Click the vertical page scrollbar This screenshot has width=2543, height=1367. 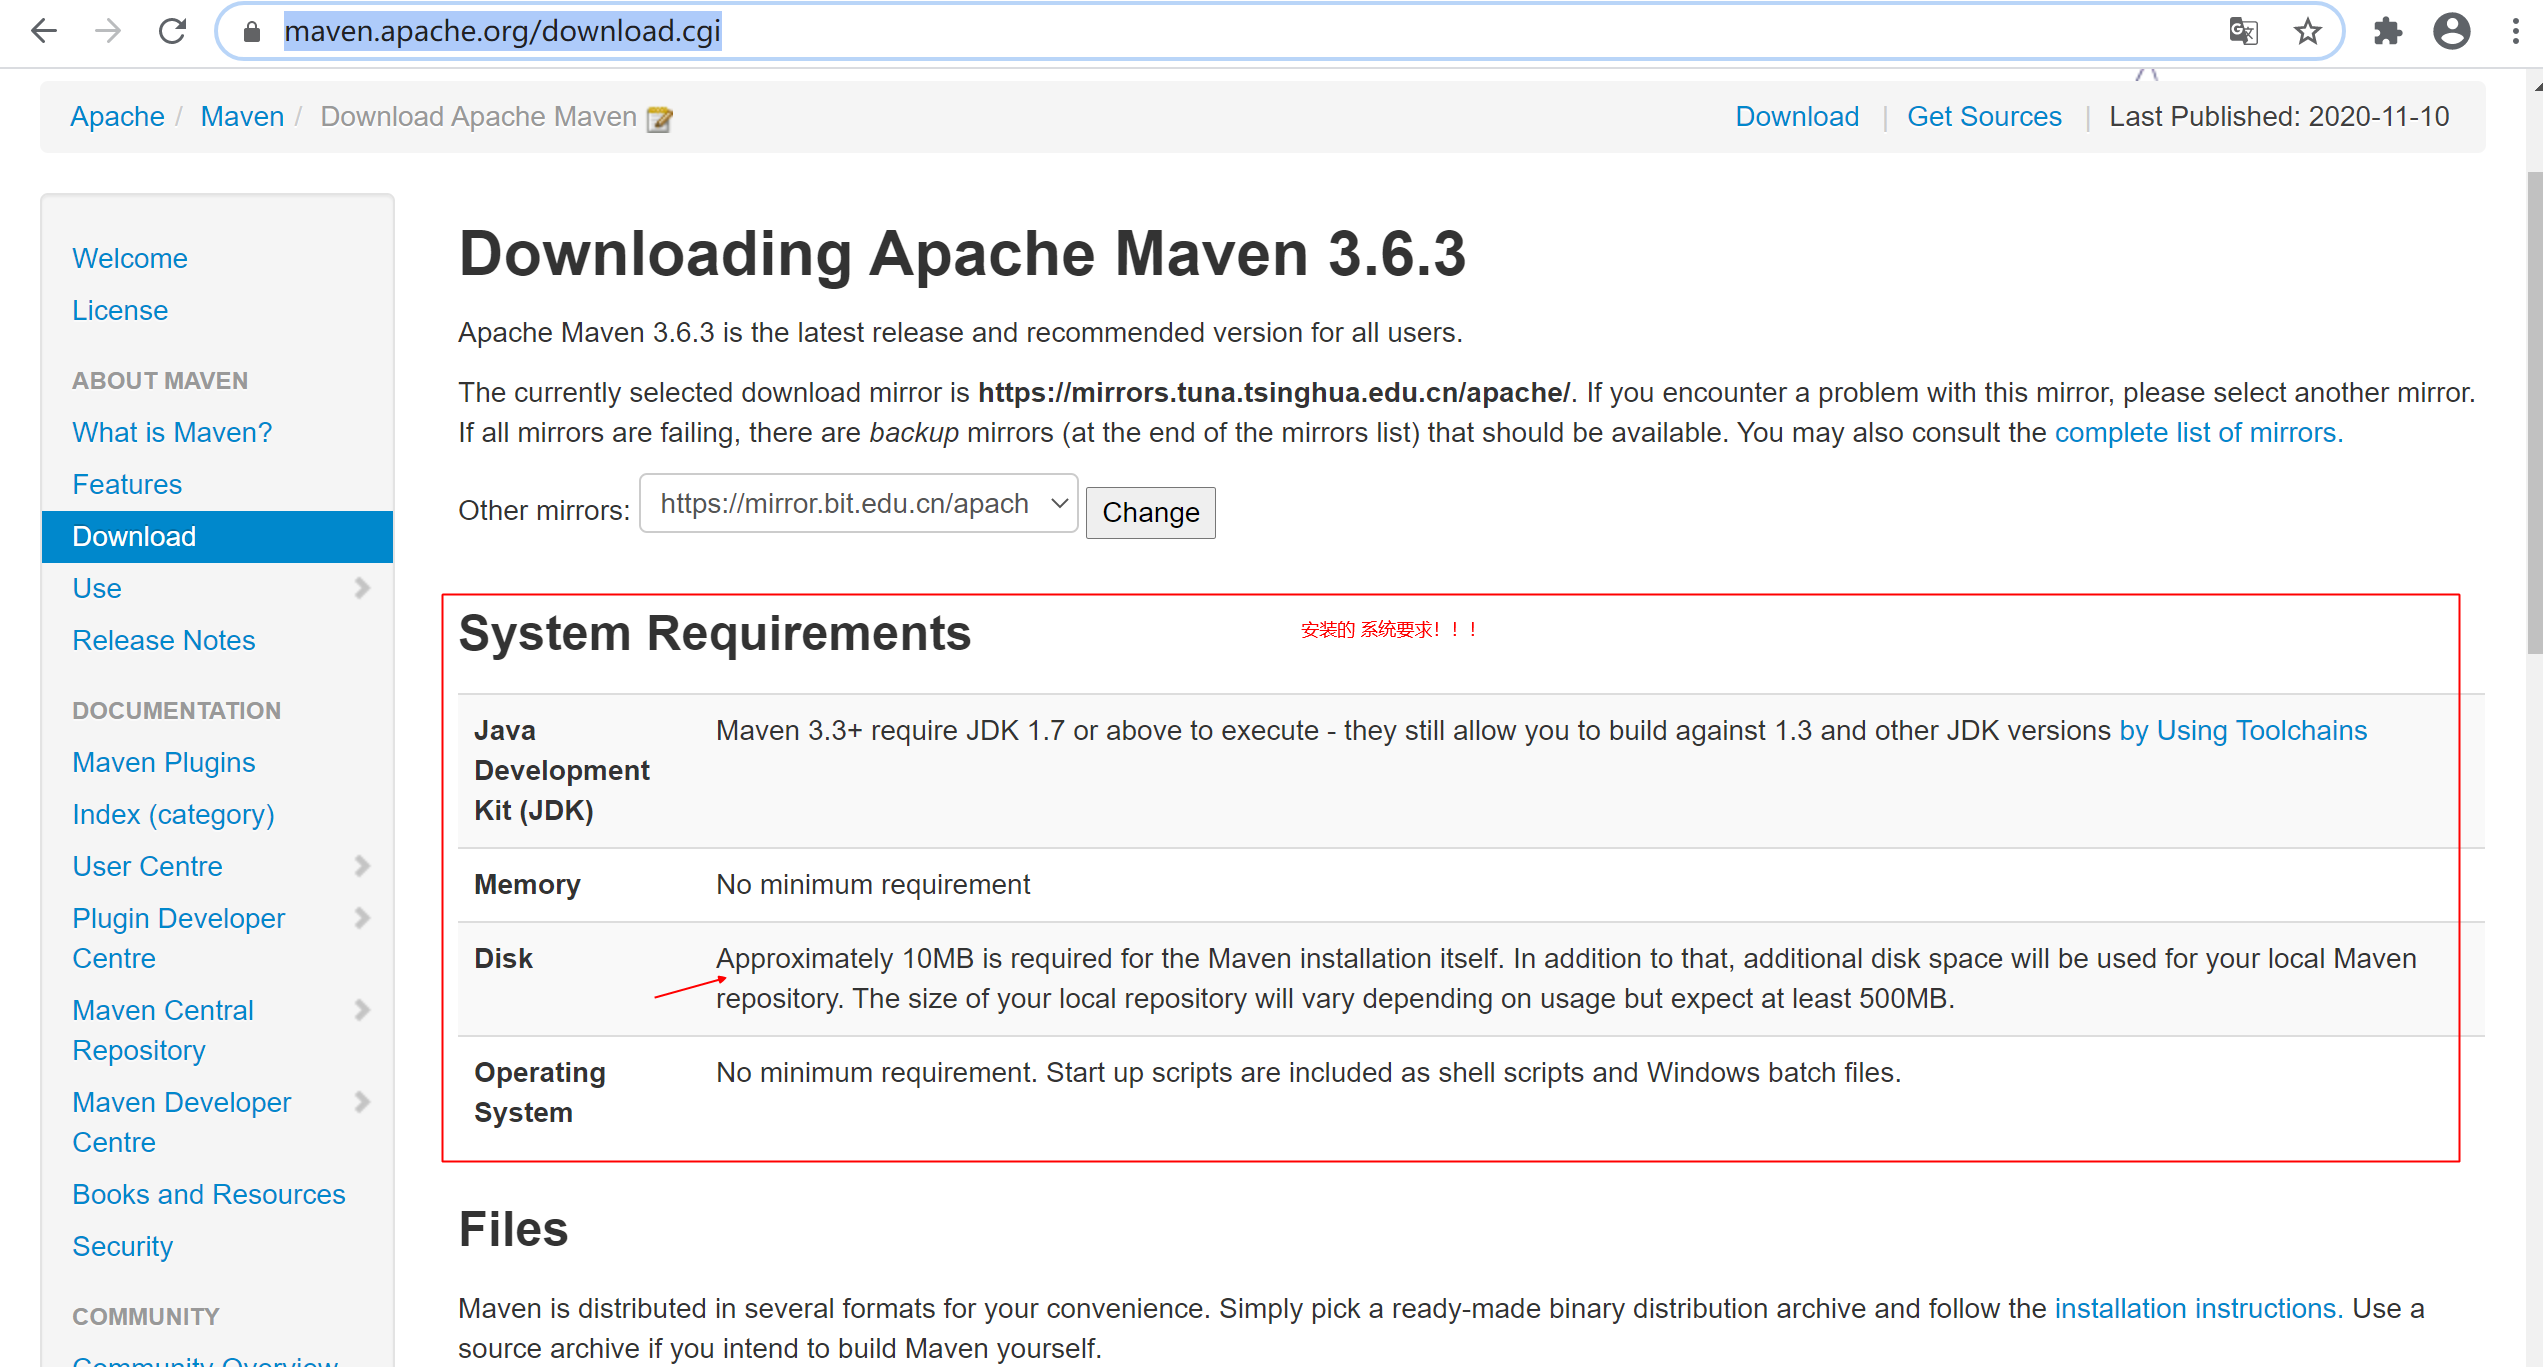[x=2533, y=413]
